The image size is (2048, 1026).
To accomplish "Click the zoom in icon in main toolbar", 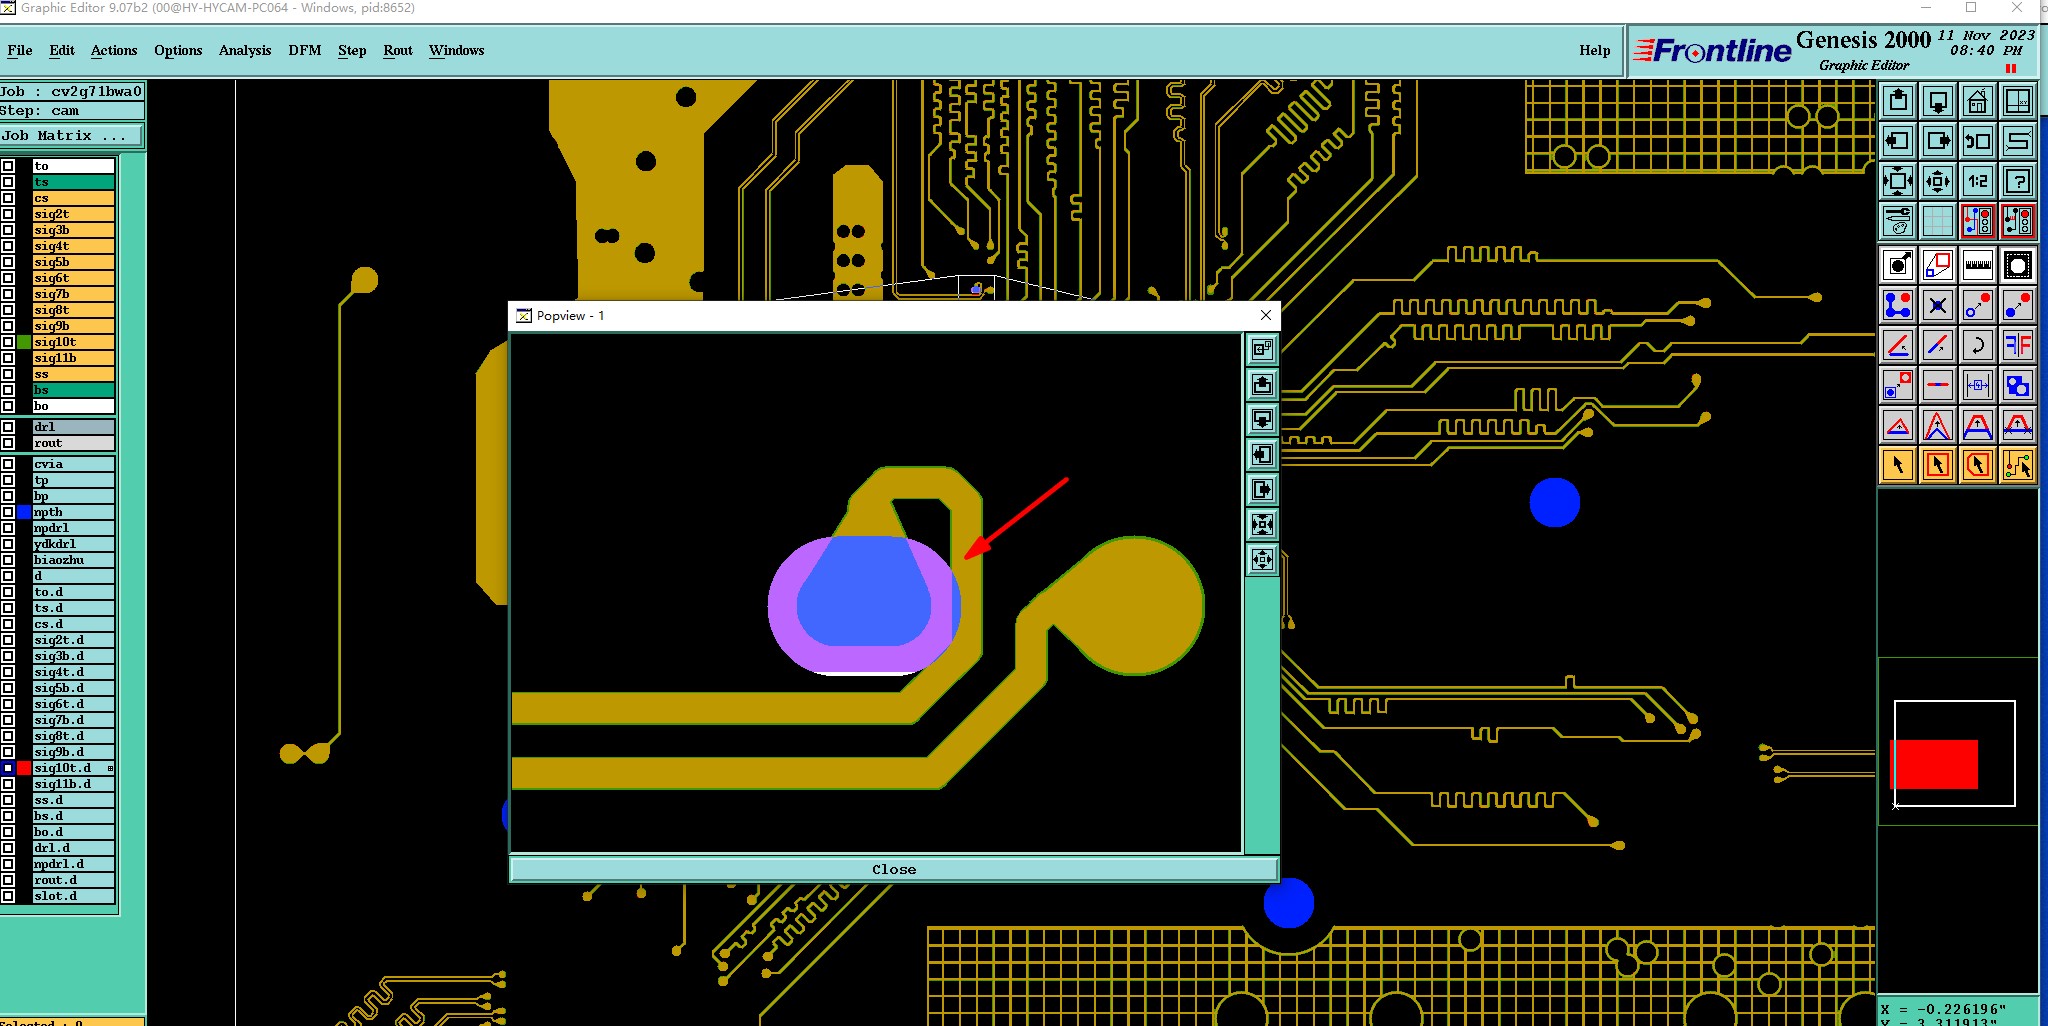I will pyautogui.click(x=1898, y=181).
